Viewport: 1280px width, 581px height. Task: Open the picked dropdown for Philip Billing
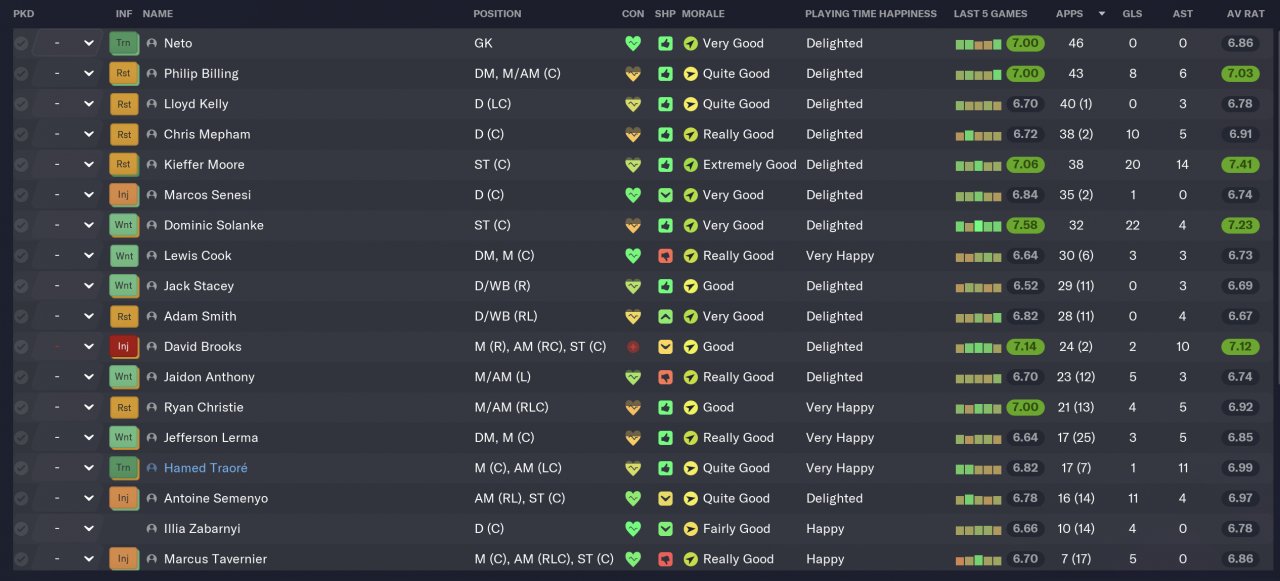pos(88,74)
